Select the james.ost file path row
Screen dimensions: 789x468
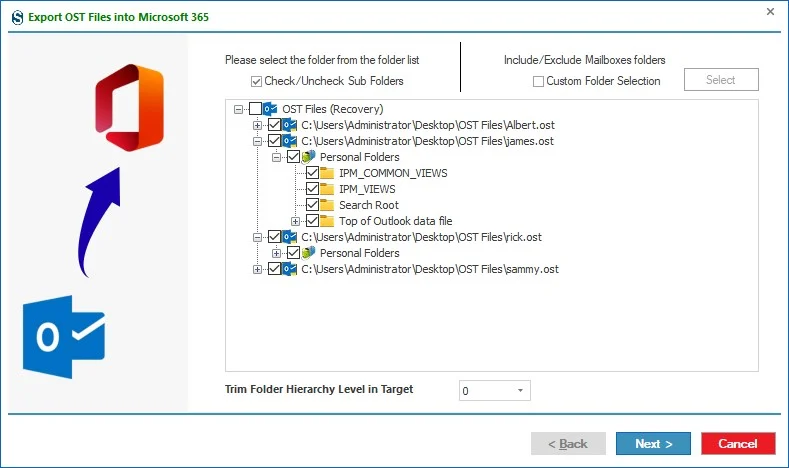pyautogui.click(x=427, y=141)
